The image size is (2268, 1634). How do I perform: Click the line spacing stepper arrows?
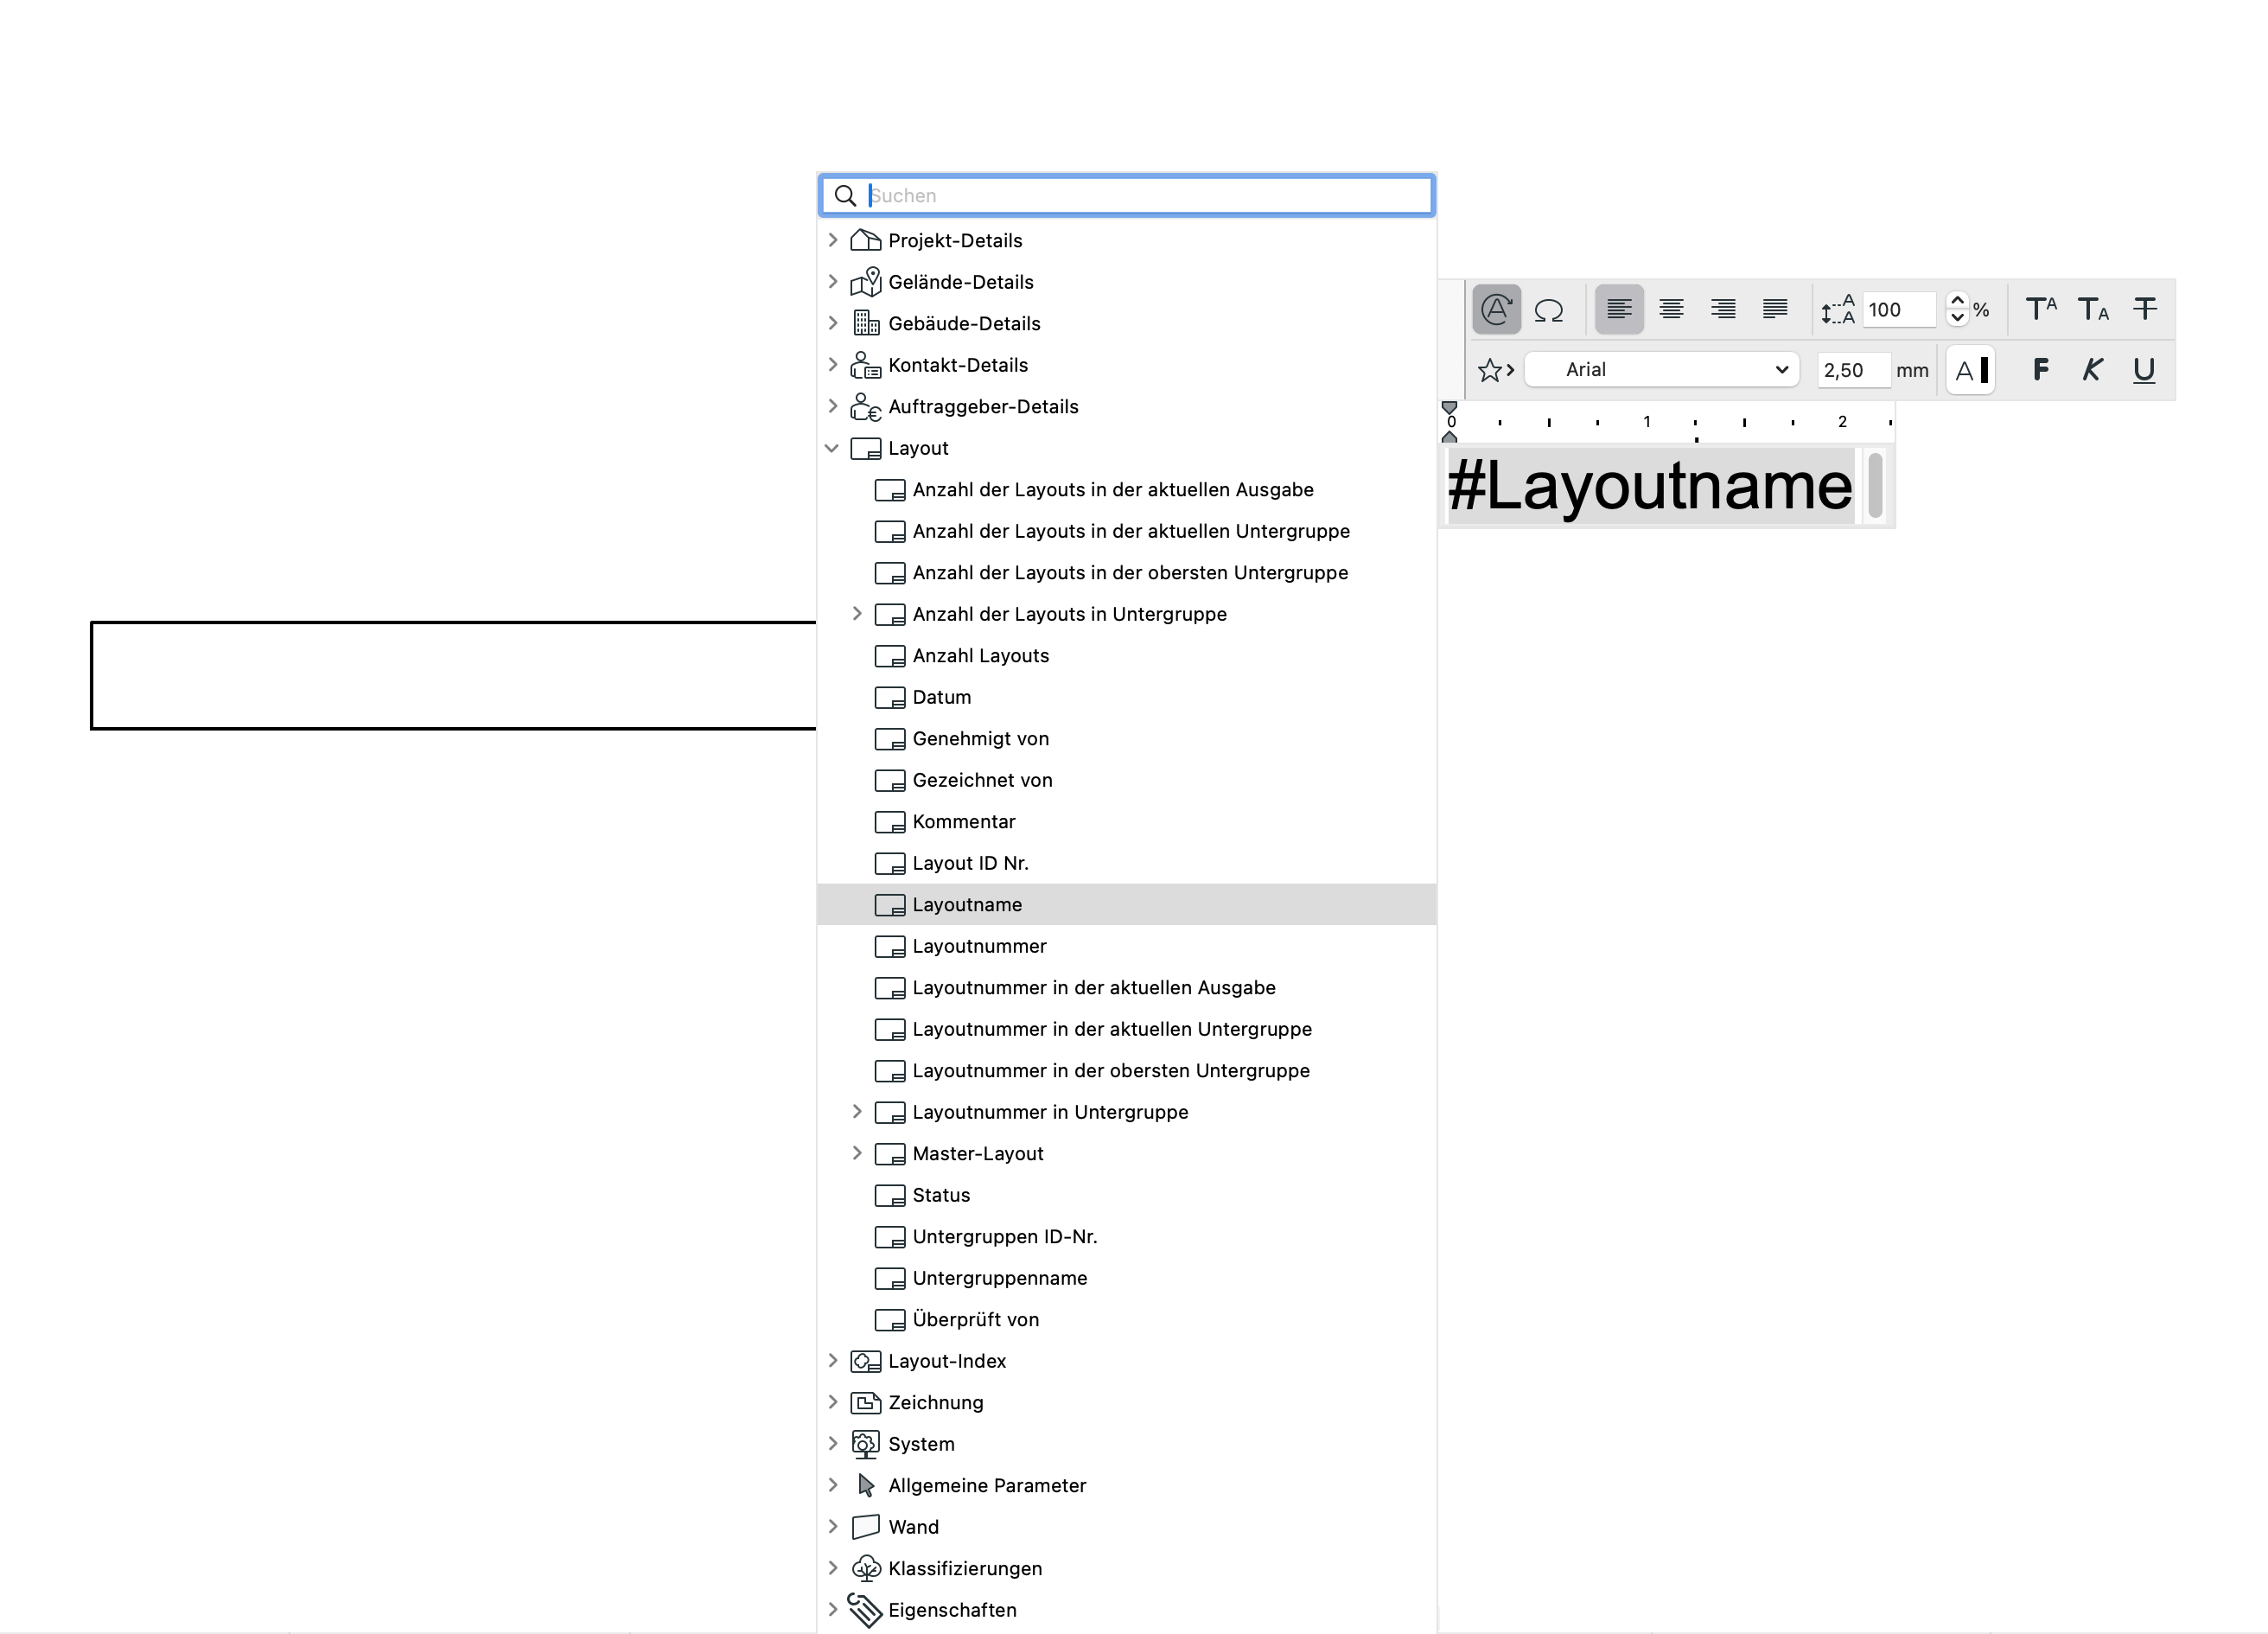point(1957,309)
